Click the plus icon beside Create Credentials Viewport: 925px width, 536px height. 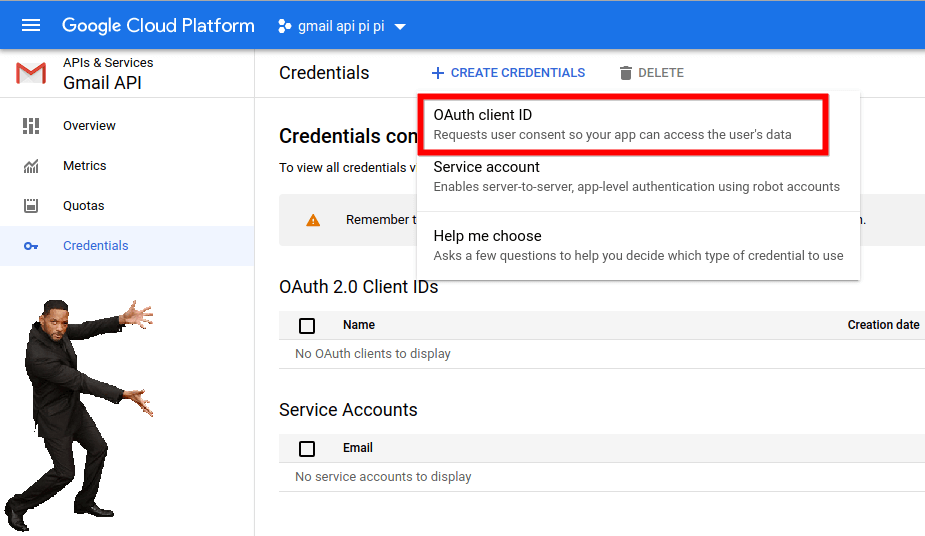(438, 73)
